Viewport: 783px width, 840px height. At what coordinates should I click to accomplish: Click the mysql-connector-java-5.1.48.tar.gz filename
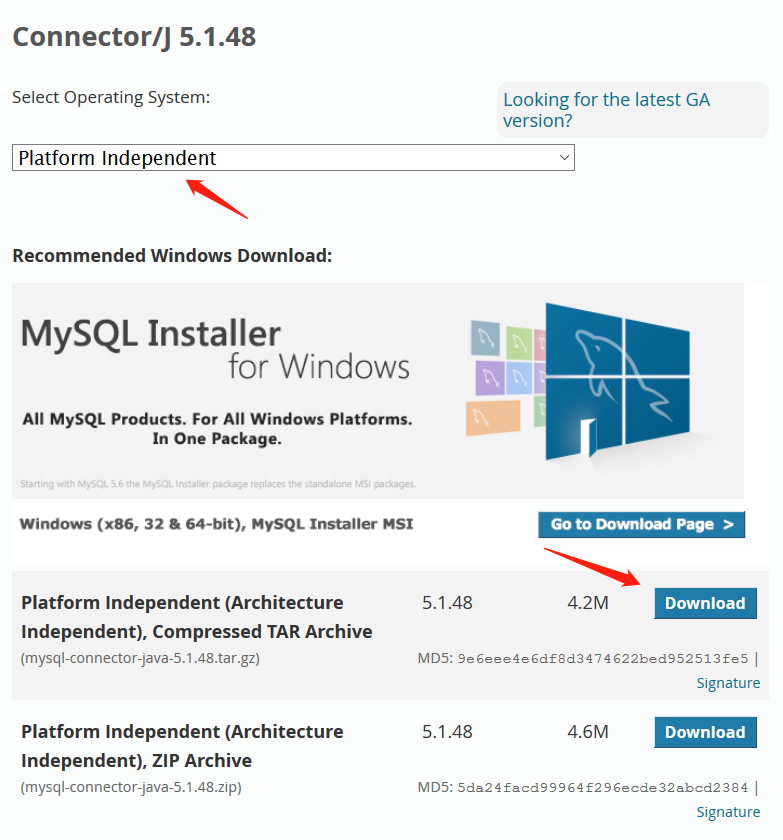click(140, 658)
